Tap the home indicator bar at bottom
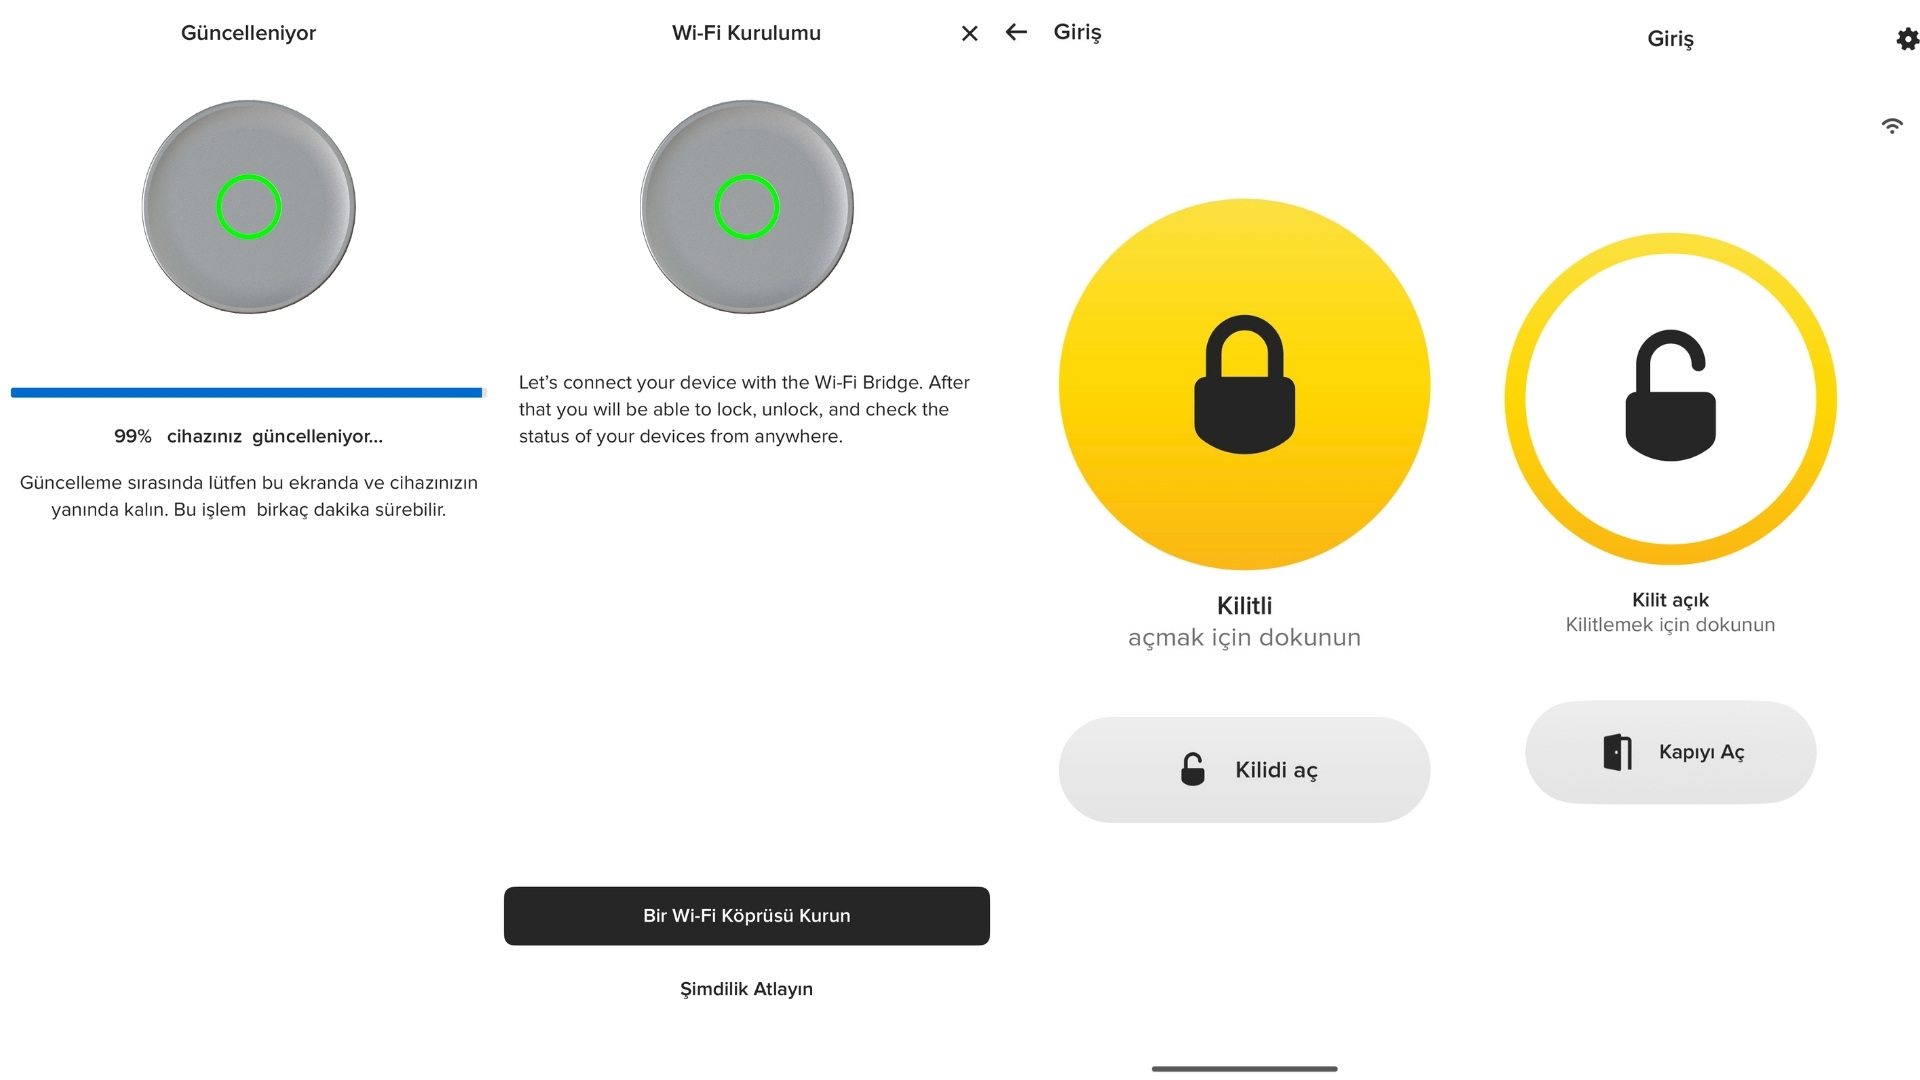The height and width of the screenshot is (1080, 1920). click(x=1244, y=1069)
